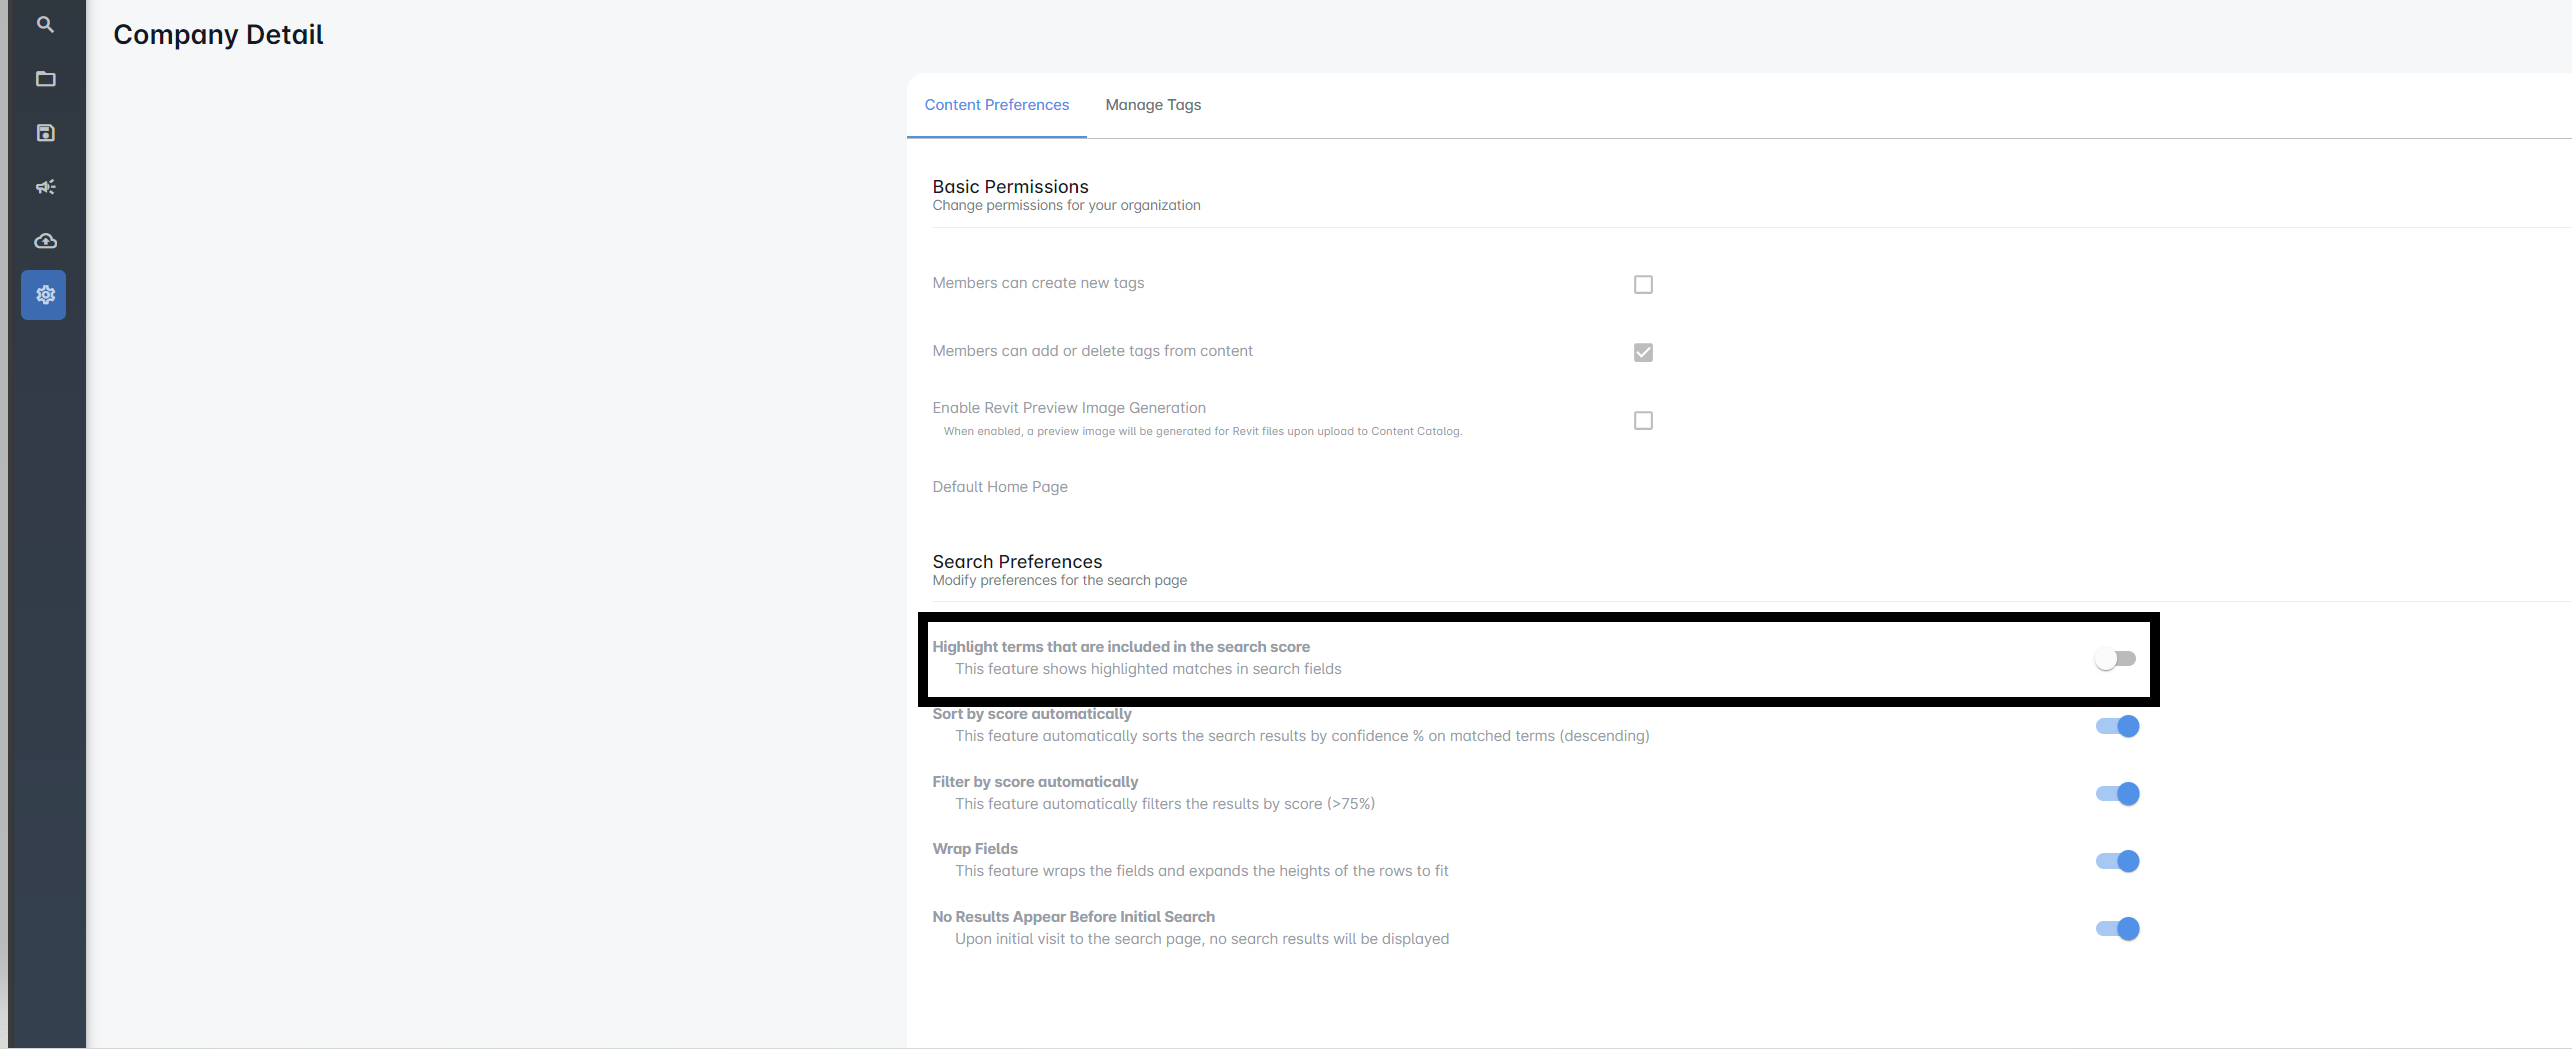The height and width of the screenshot is (1049, 2572).
Task: Check 'Enable Revit Preview Image Generation'
Action: pyautogui.click(x=1643, y=420)
